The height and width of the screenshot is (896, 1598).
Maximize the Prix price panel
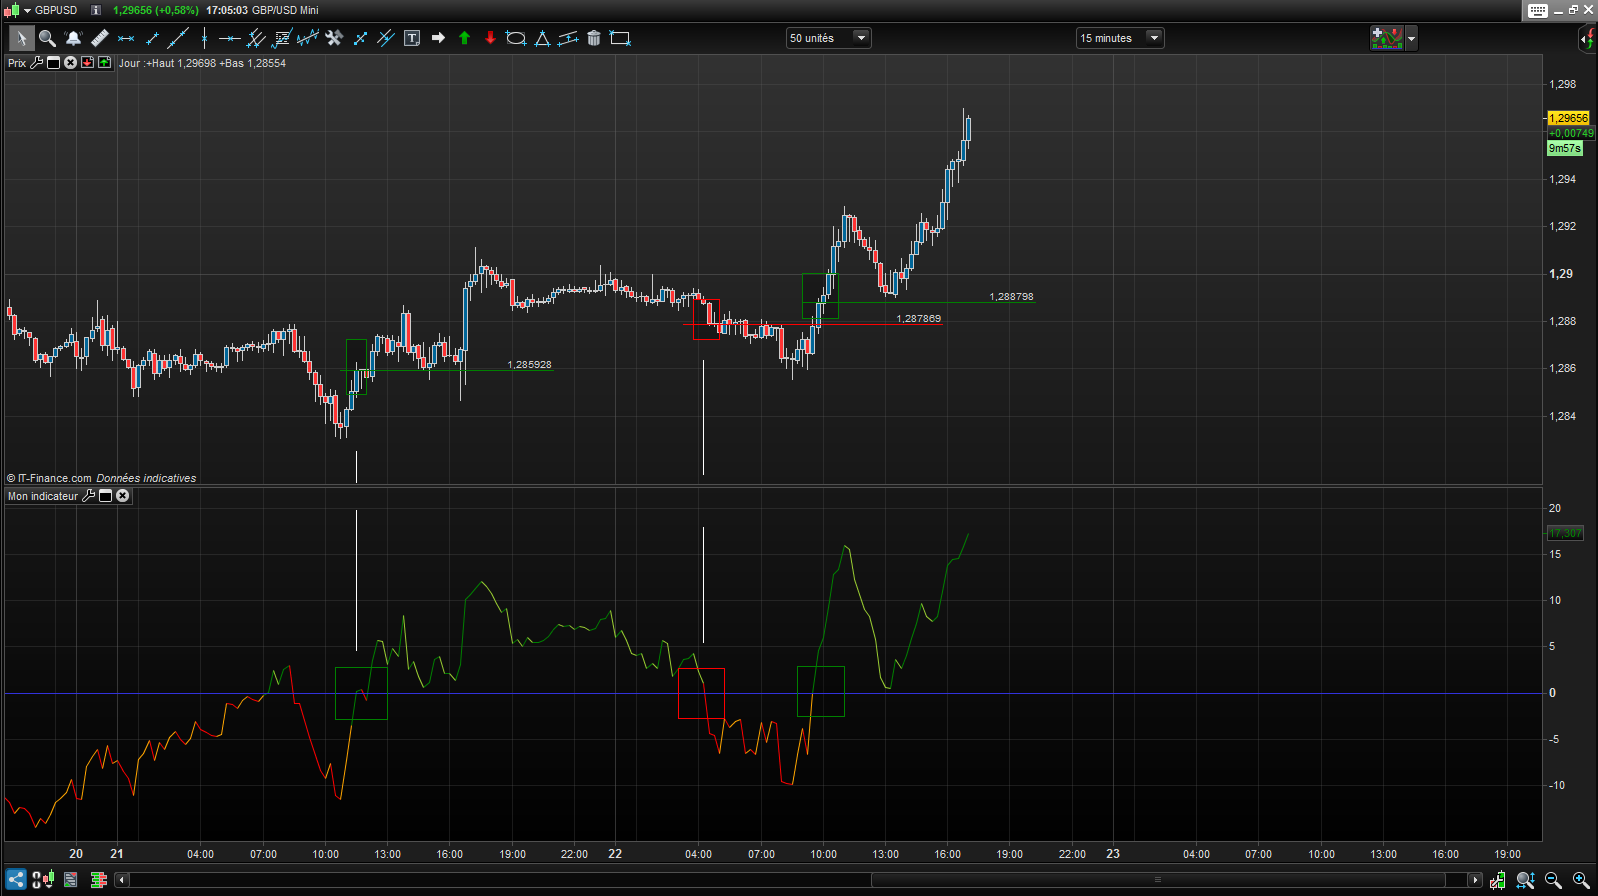54,62
